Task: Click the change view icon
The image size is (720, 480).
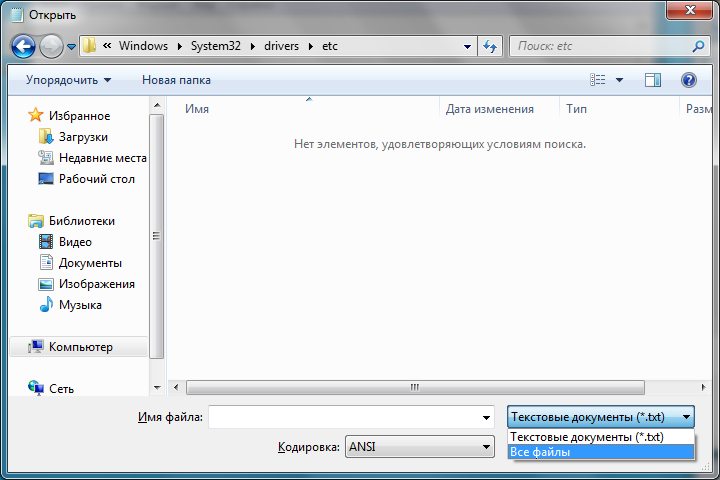Action: [598, 80]
